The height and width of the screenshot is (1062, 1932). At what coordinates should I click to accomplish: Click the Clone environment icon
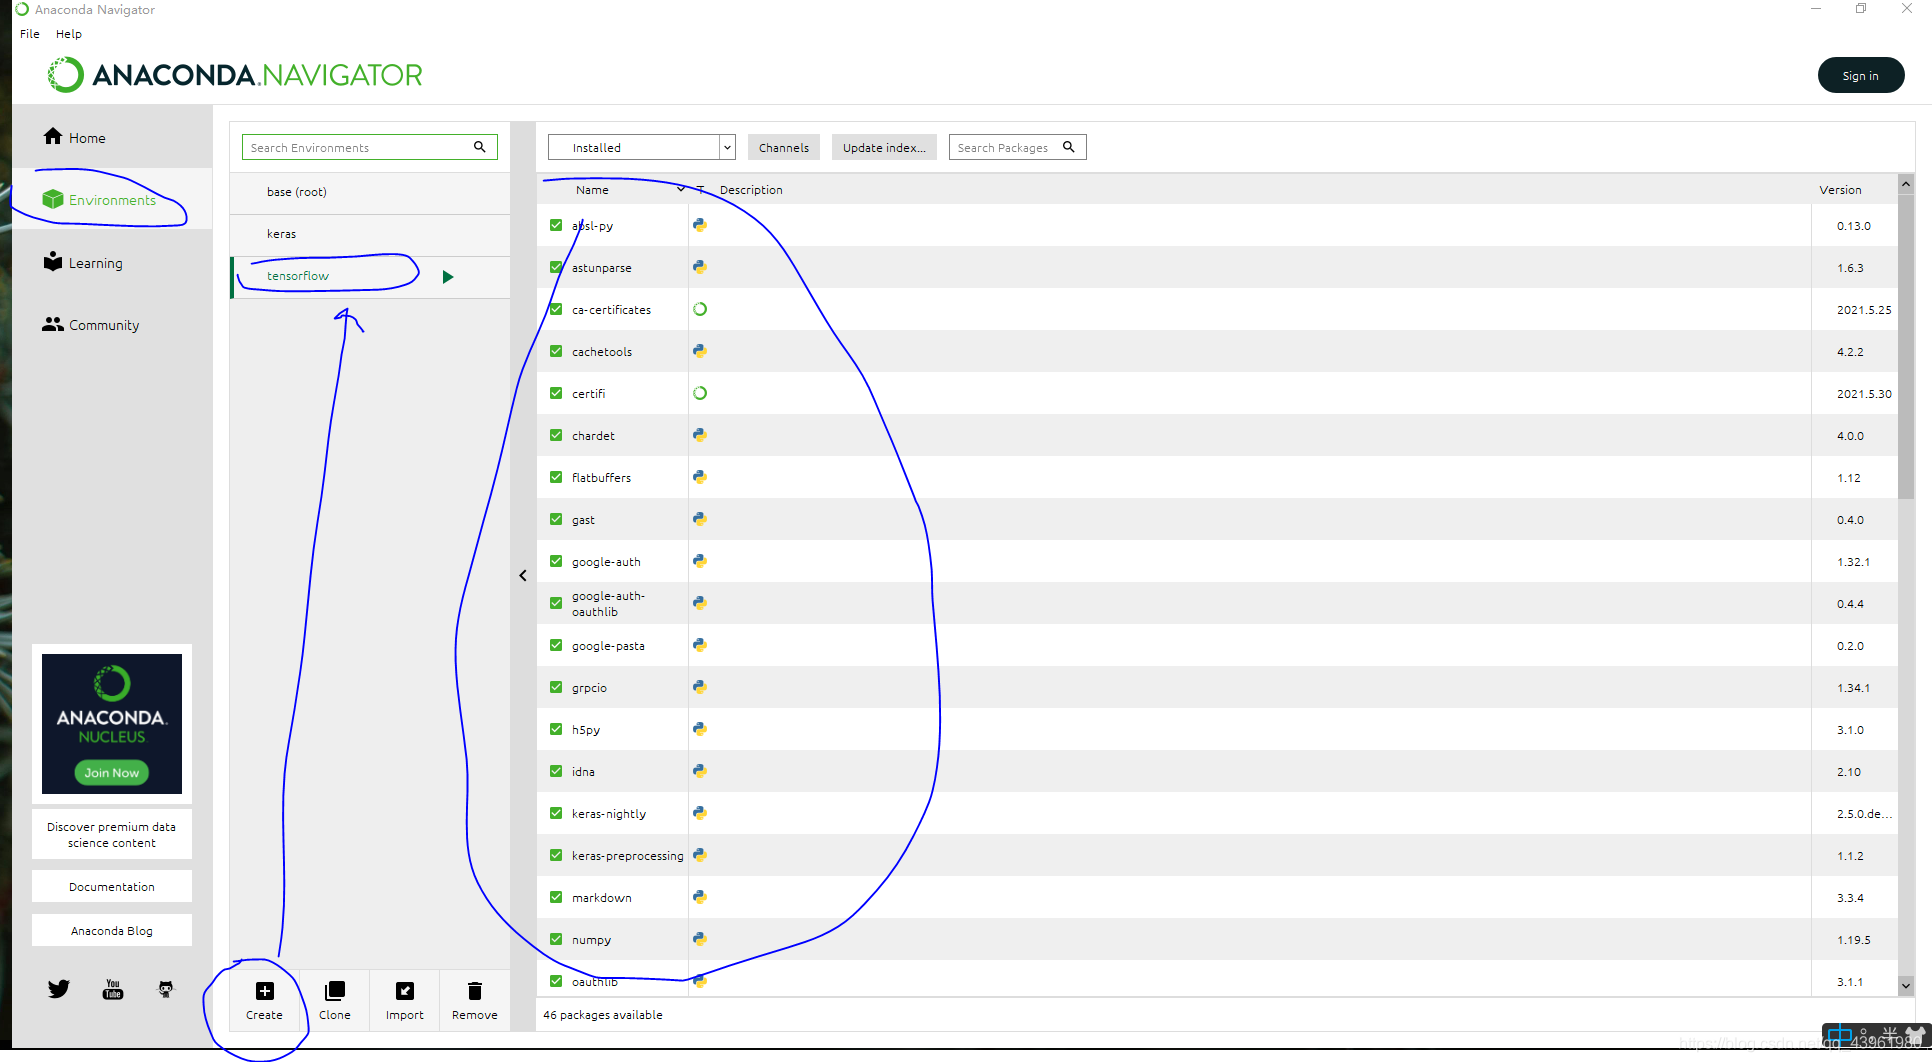[x=334, y=991]
